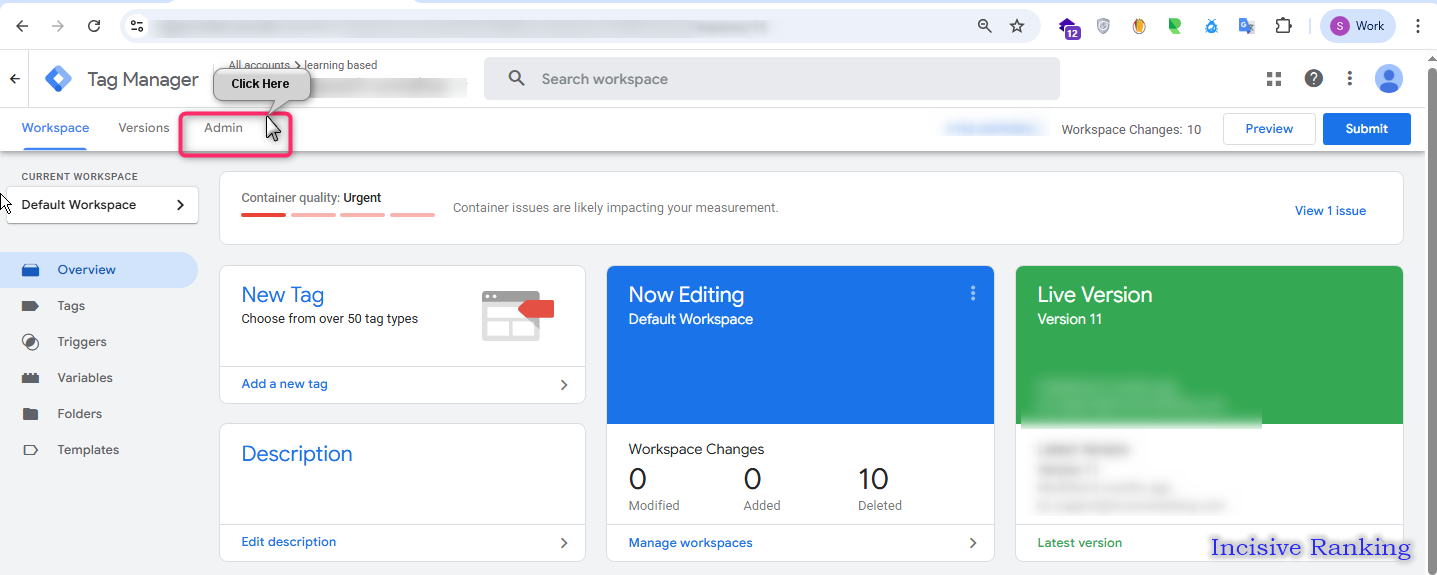Click the chevron beside Add a new tag
This screenshot has height=575, width=1437.
[564, 385]
